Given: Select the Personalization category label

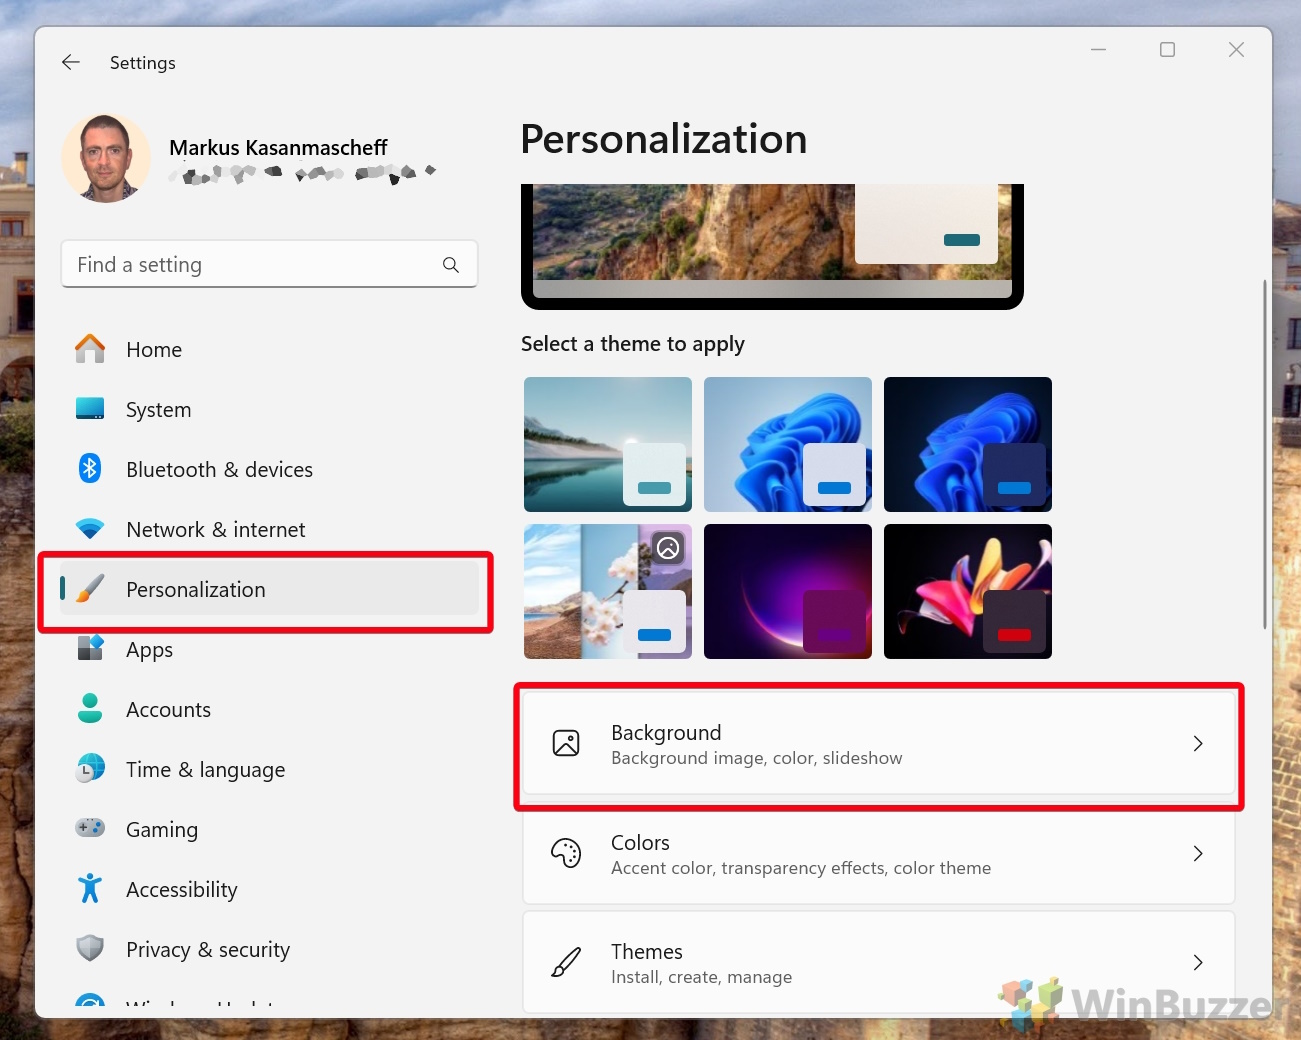Looking at the screenshot, I should coord(196,589).
